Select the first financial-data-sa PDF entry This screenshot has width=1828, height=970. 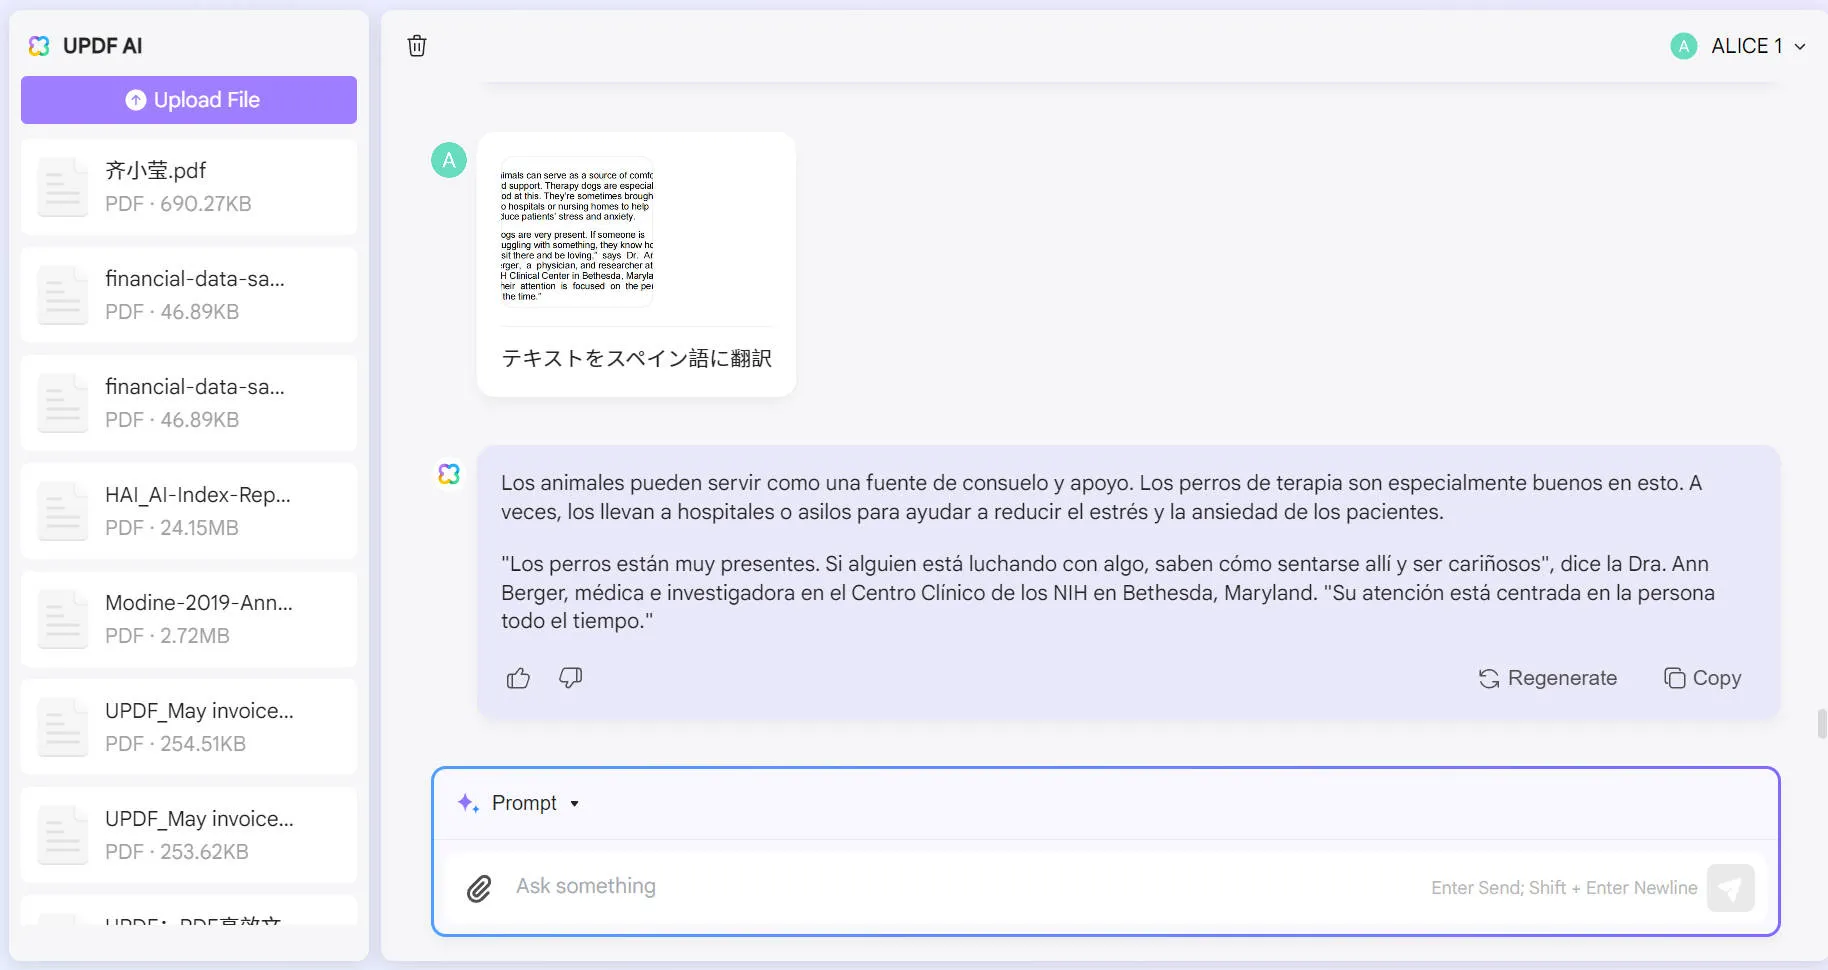189,295
